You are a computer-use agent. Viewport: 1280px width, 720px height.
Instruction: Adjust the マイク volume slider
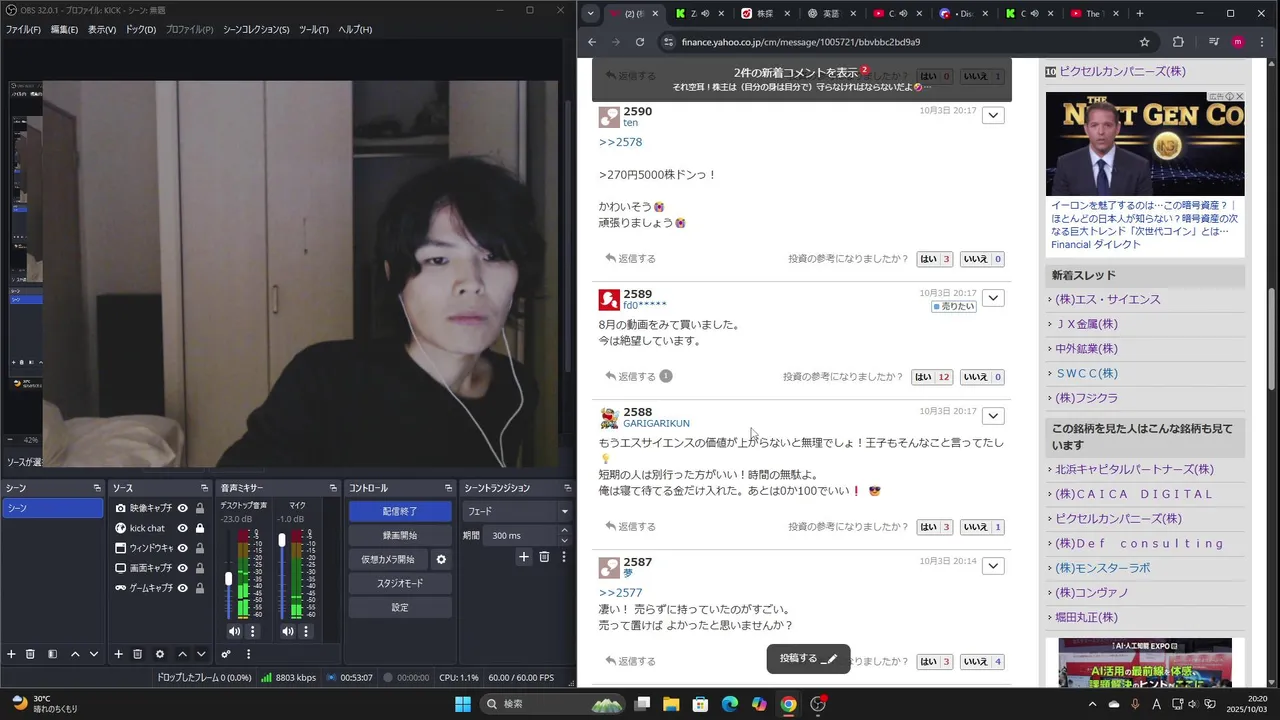pyautogui.click(x=282, y=539)
